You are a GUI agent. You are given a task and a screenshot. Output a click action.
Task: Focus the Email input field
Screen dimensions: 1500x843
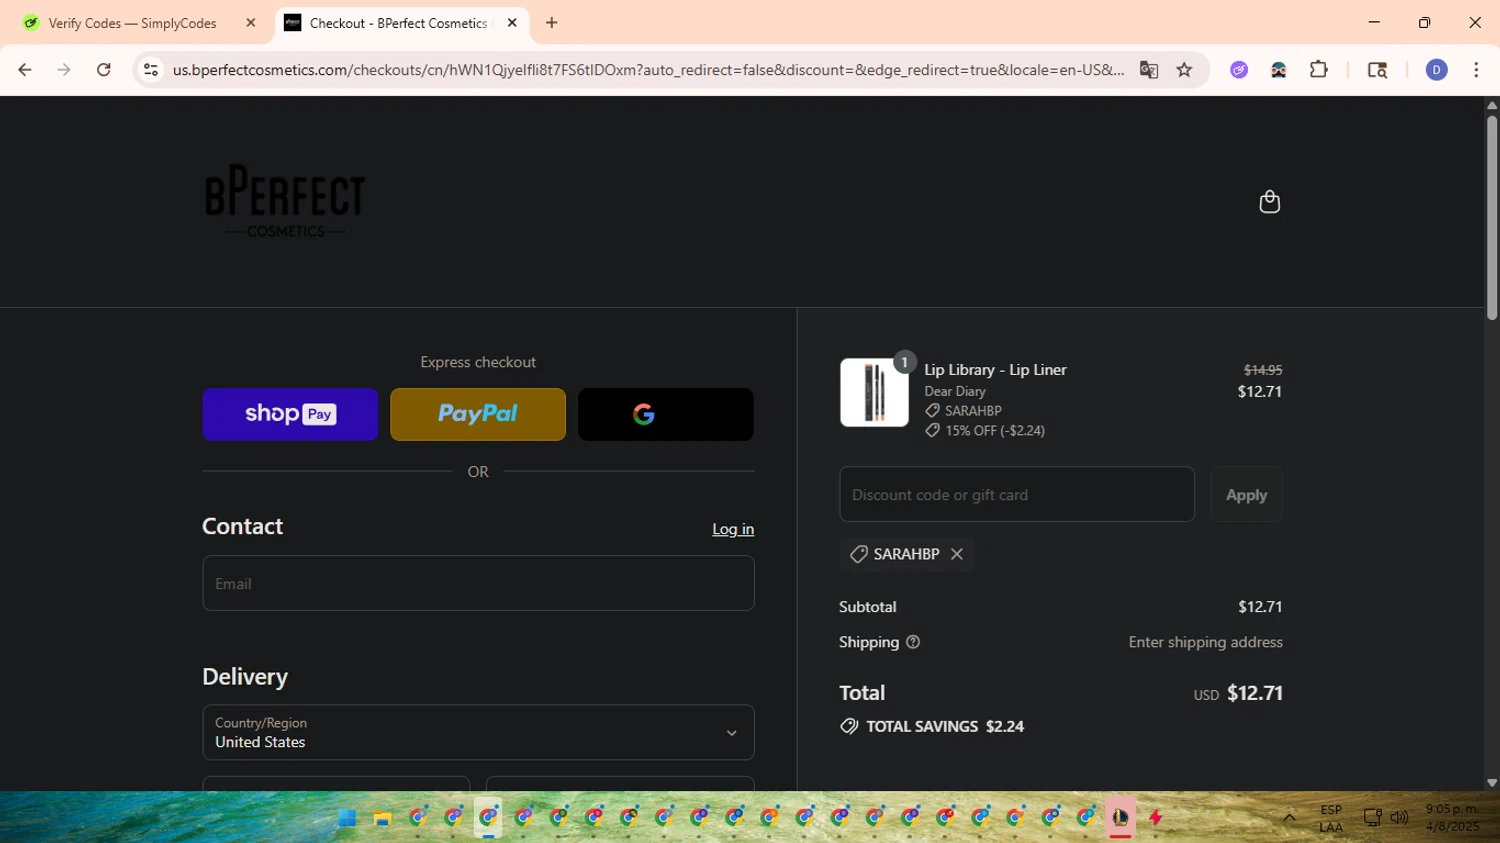tap(478, 583)
